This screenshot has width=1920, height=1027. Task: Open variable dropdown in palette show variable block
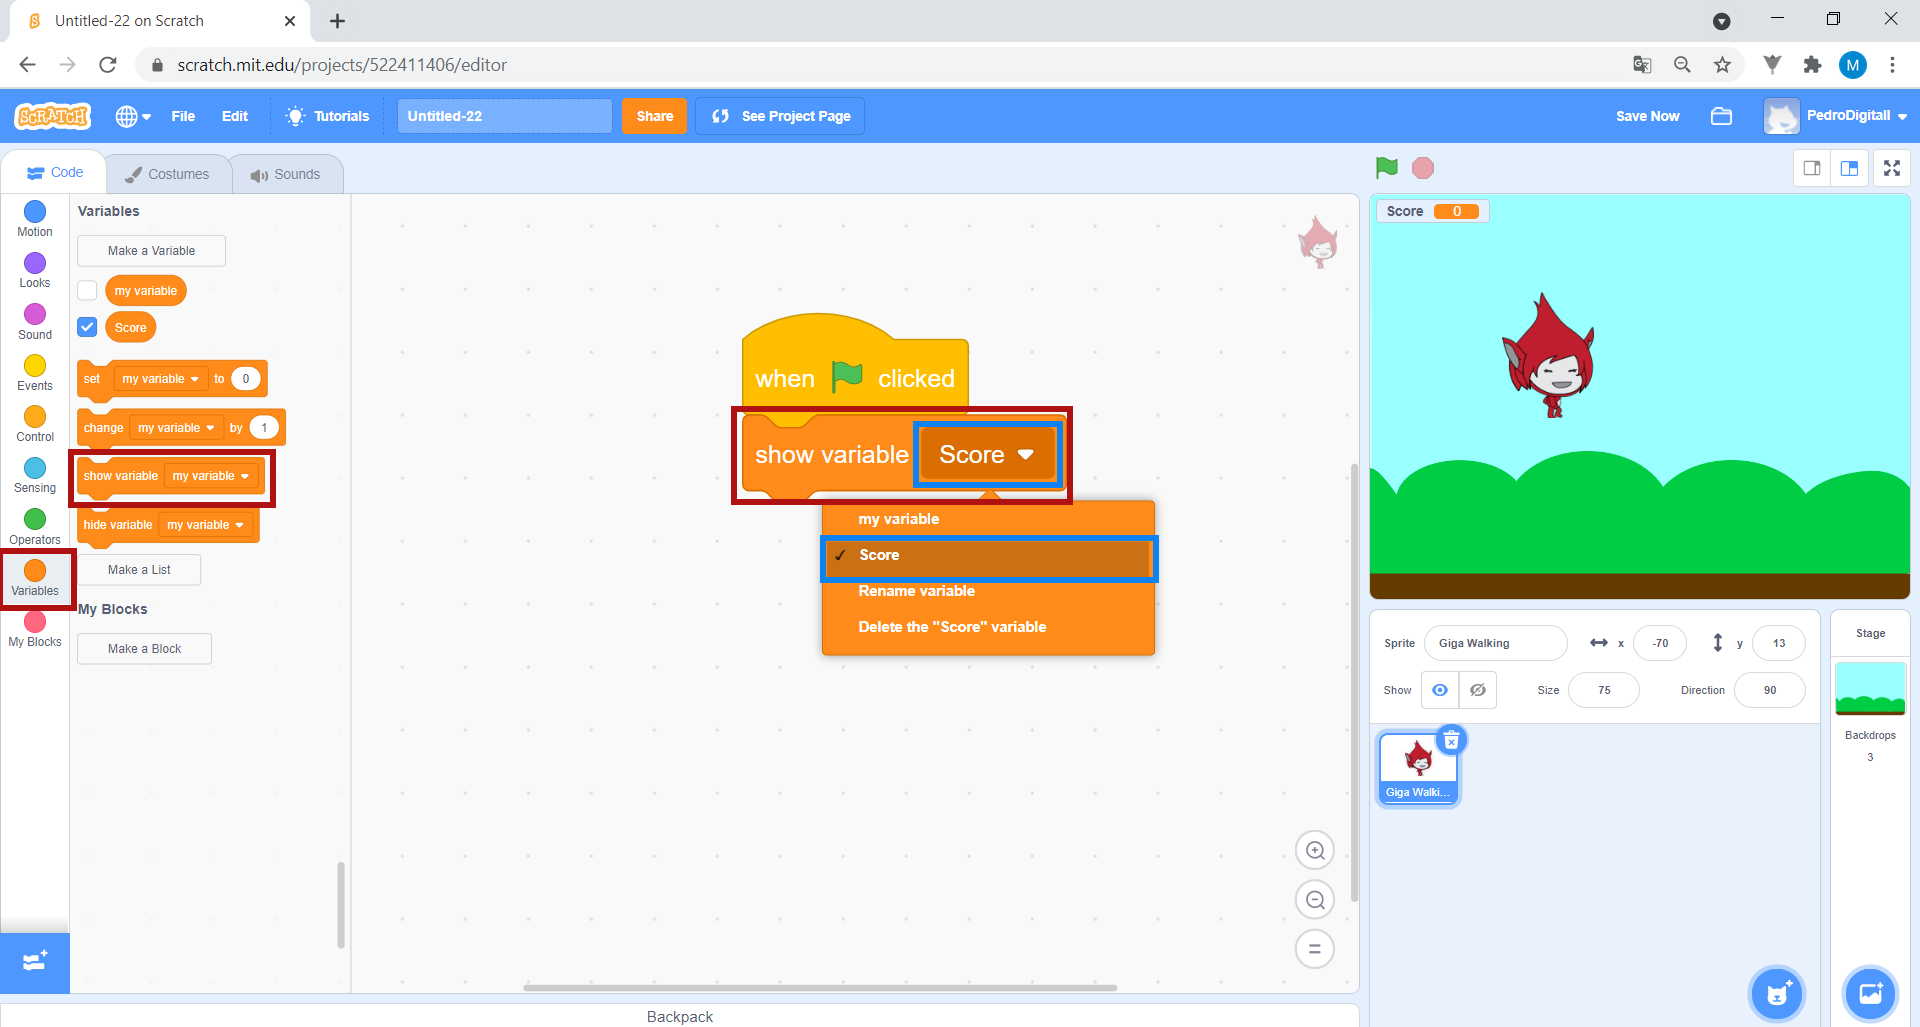(x=211, y=476)
